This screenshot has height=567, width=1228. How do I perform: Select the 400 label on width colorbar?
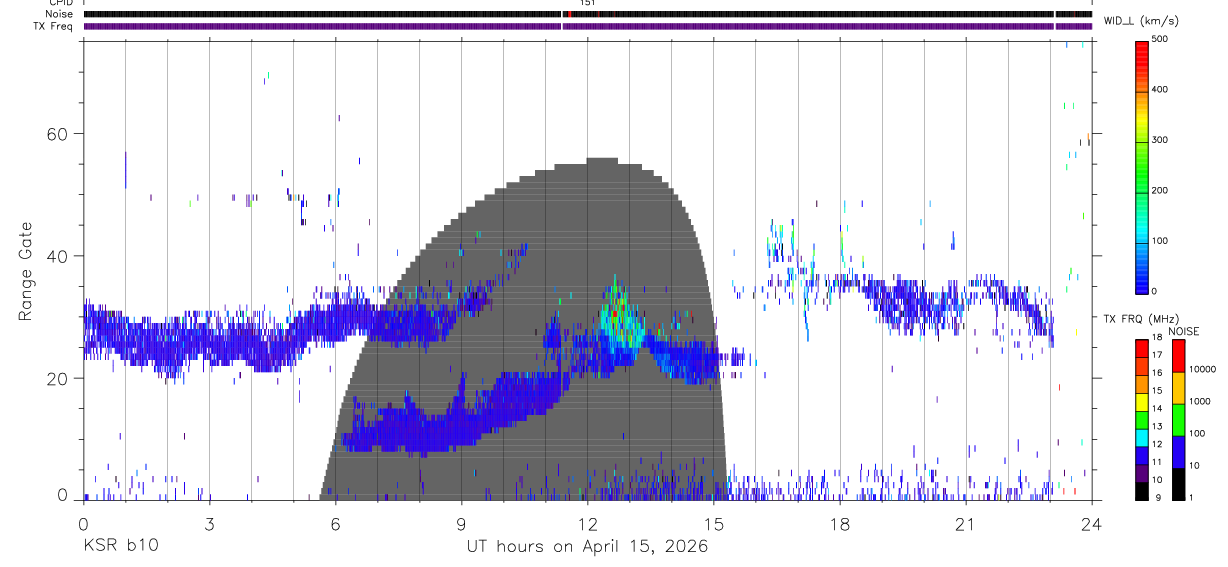pyautogui.click(x=1160, y=89)
